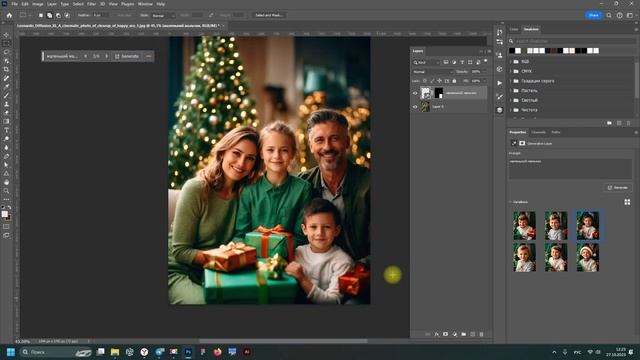
Task: Pick the first black recent swatch
Action: (512, 51)
